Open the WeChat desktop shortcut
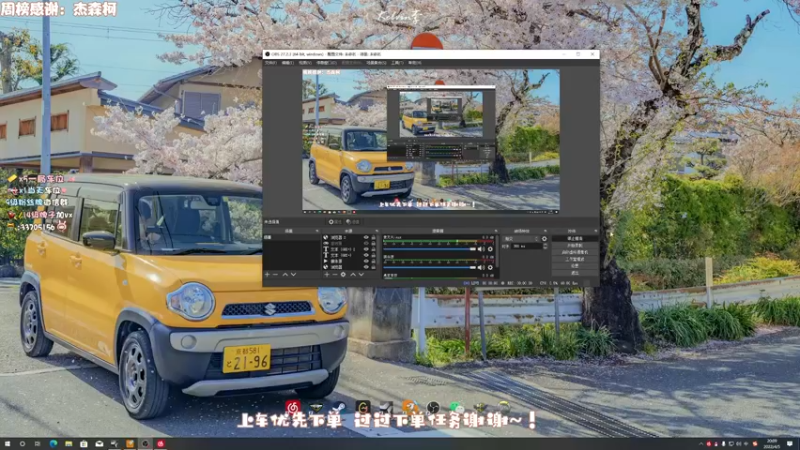The image size is (800, 450). pos(456,407)
